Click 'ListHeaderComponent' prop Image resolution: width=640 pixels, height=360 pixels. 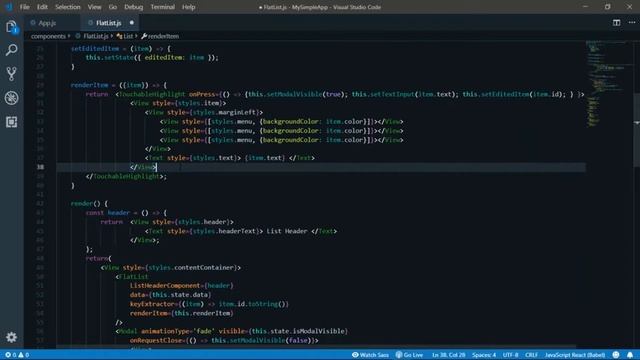(x=165, y=285)
